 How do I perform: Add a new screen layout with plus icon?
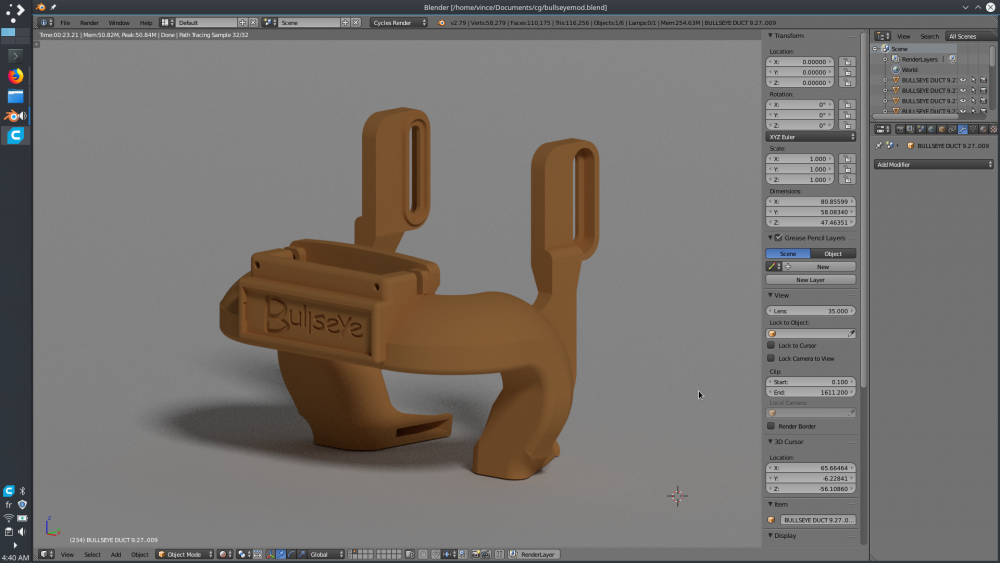[x=242, y=22]
